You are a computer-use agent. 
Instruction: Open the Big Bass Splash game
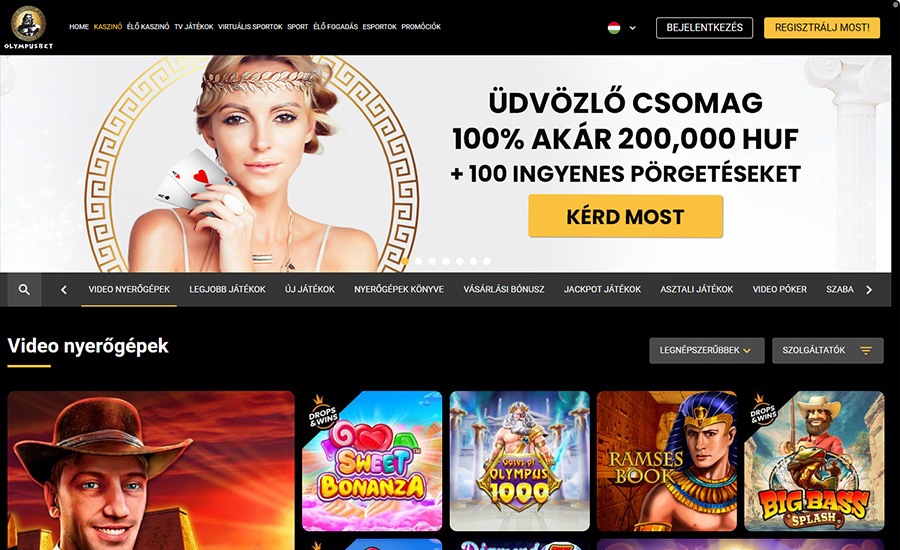[x=814, y=461]
